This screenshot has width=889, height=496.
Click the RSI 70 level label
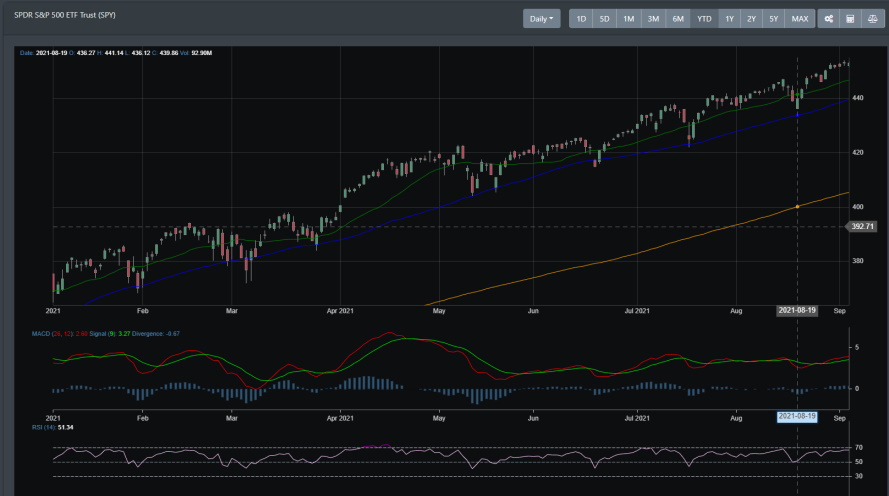pyautogui.click(x=859, y=448)
